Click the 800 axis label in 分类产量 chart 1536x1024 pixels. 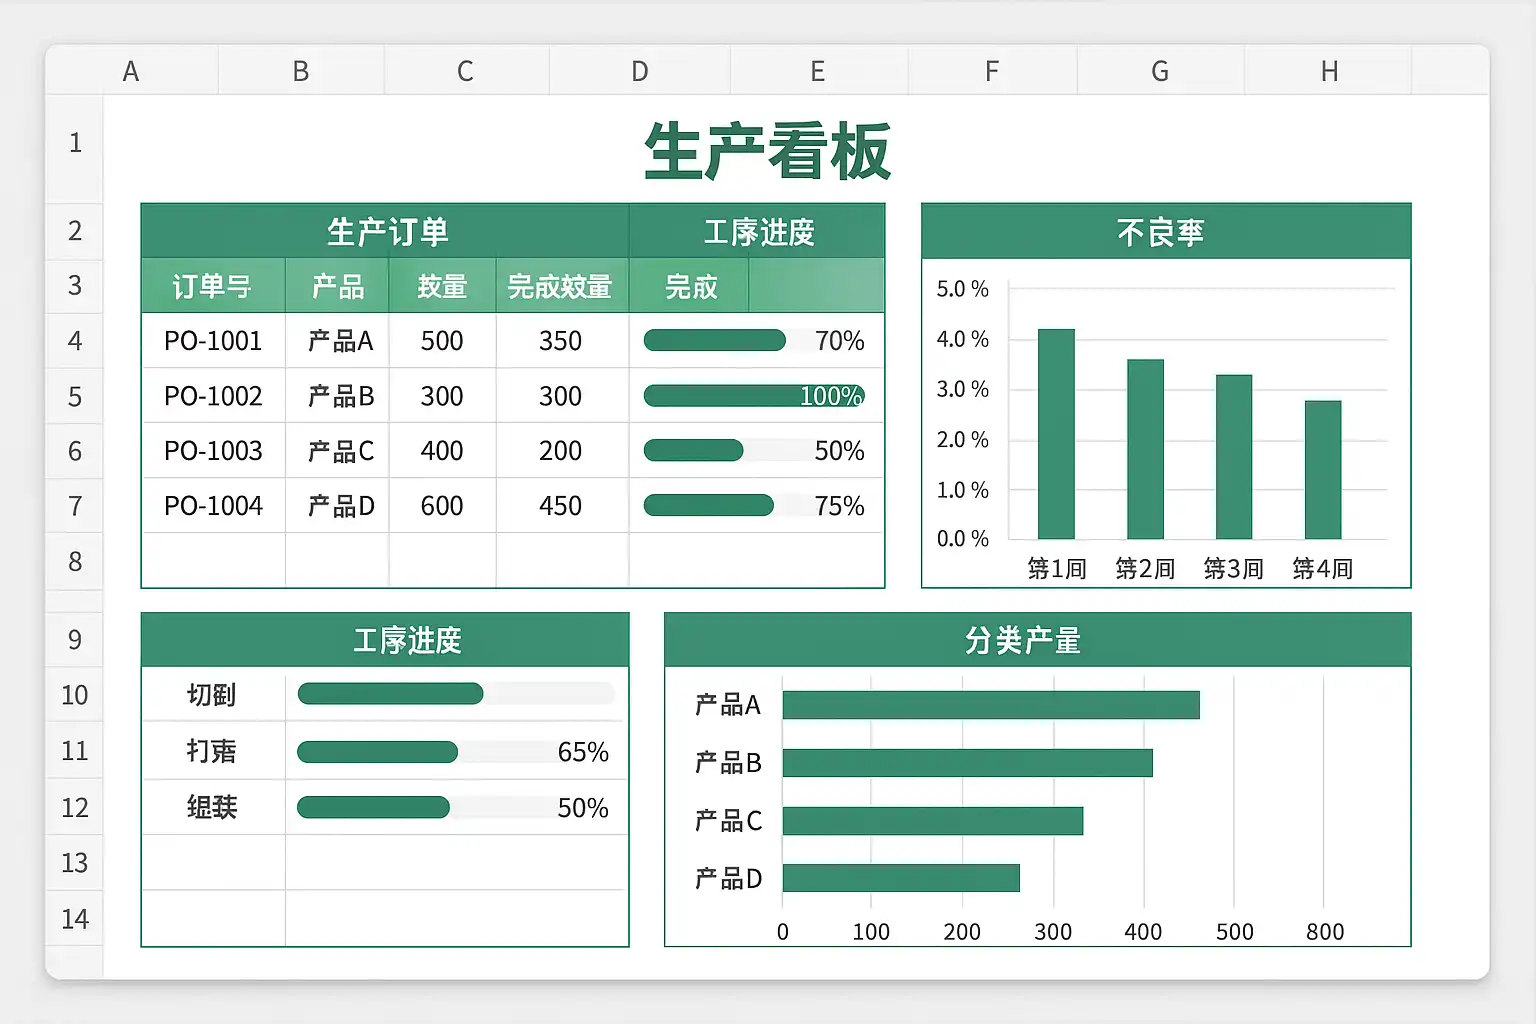click(1325, 932)
